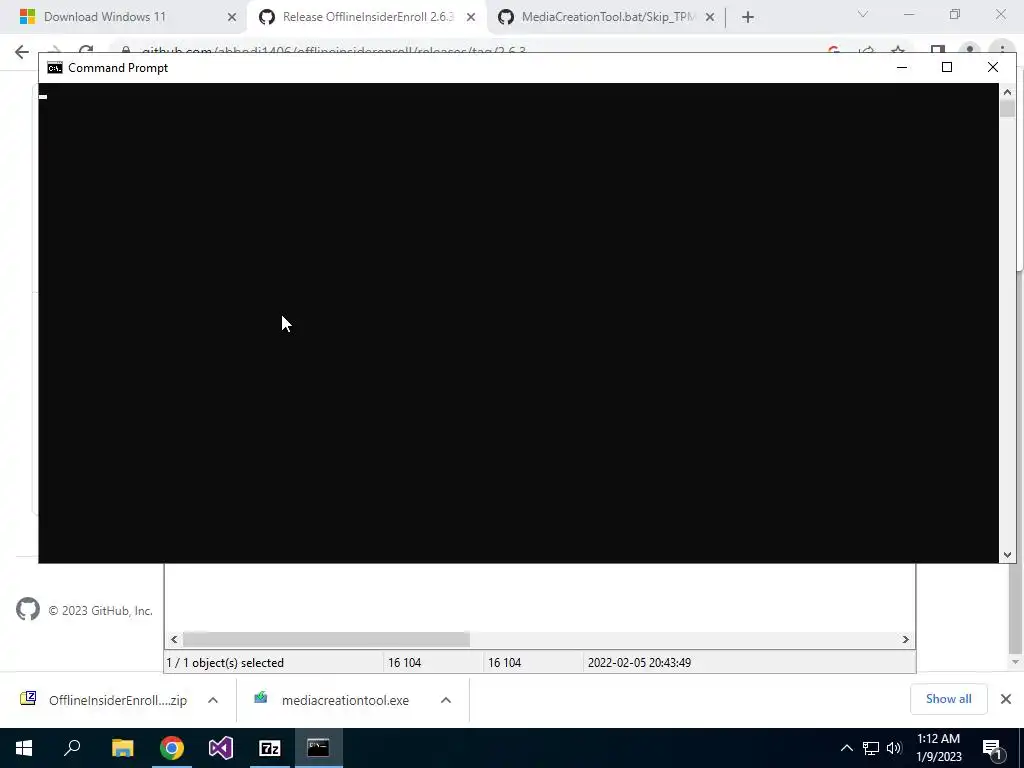Click Show all downloads

(x=948, y=699)
